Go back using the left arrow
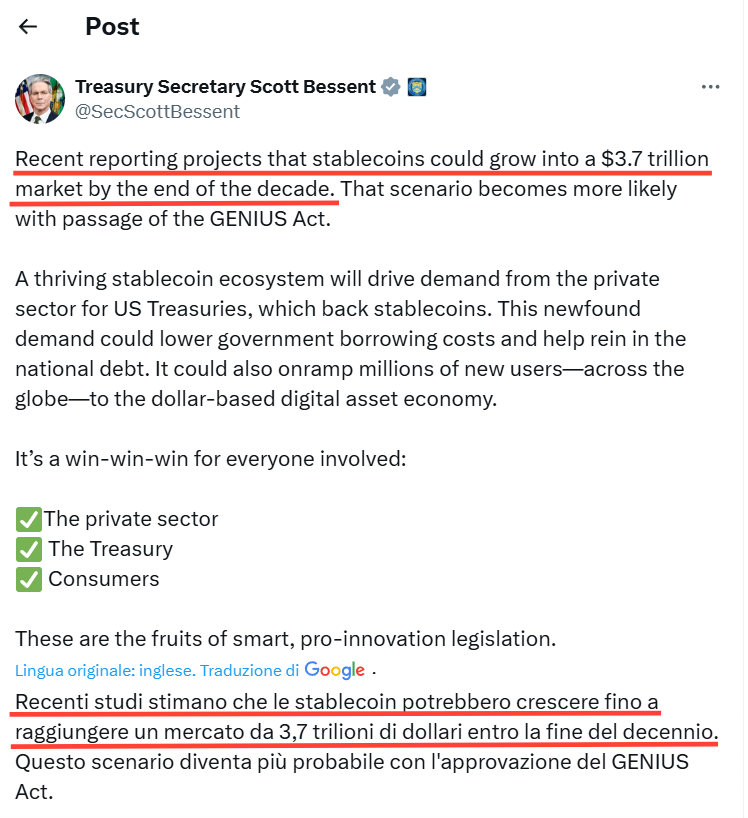748x818 pixels. click(28, 27)
